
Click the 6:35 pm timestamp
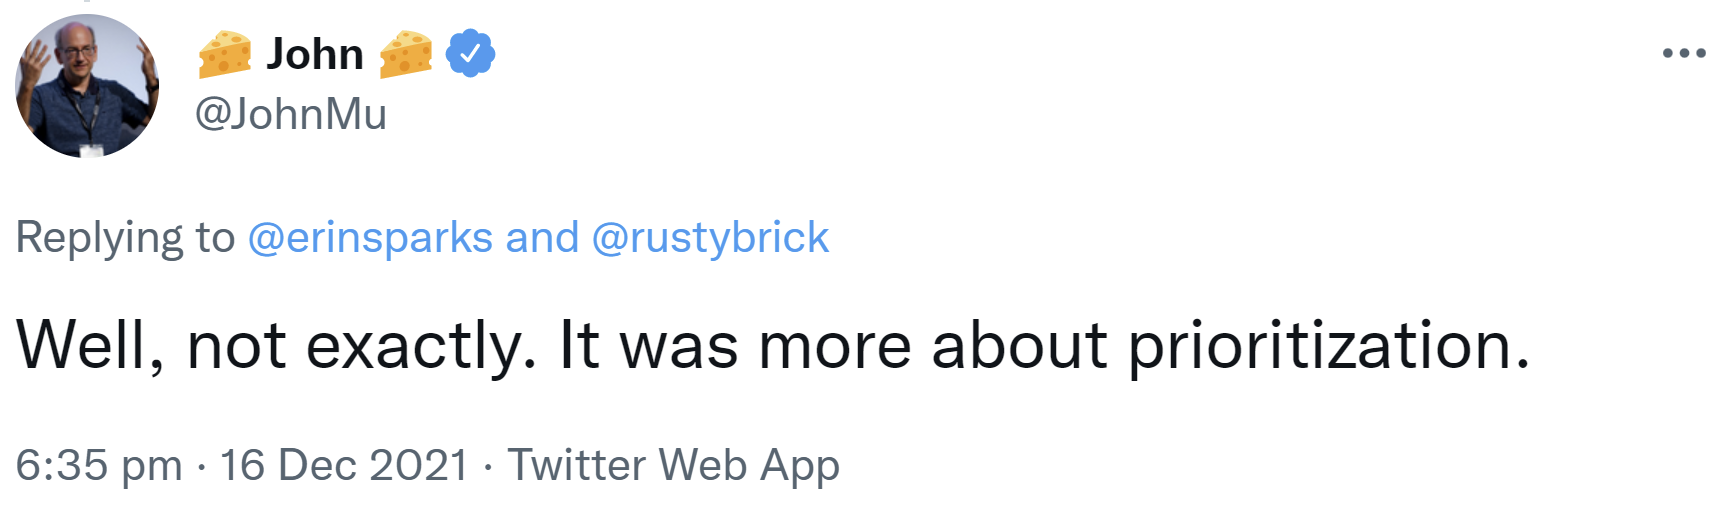coord(99,465)
